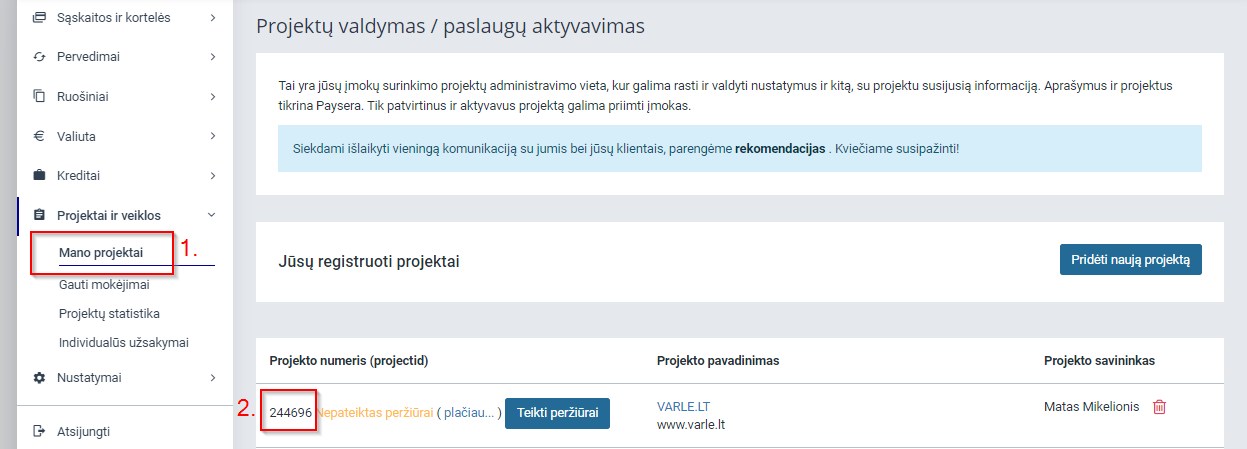1247x449 pixels.
Task: Click the Atsijungti logout icon
Action: 40,432
